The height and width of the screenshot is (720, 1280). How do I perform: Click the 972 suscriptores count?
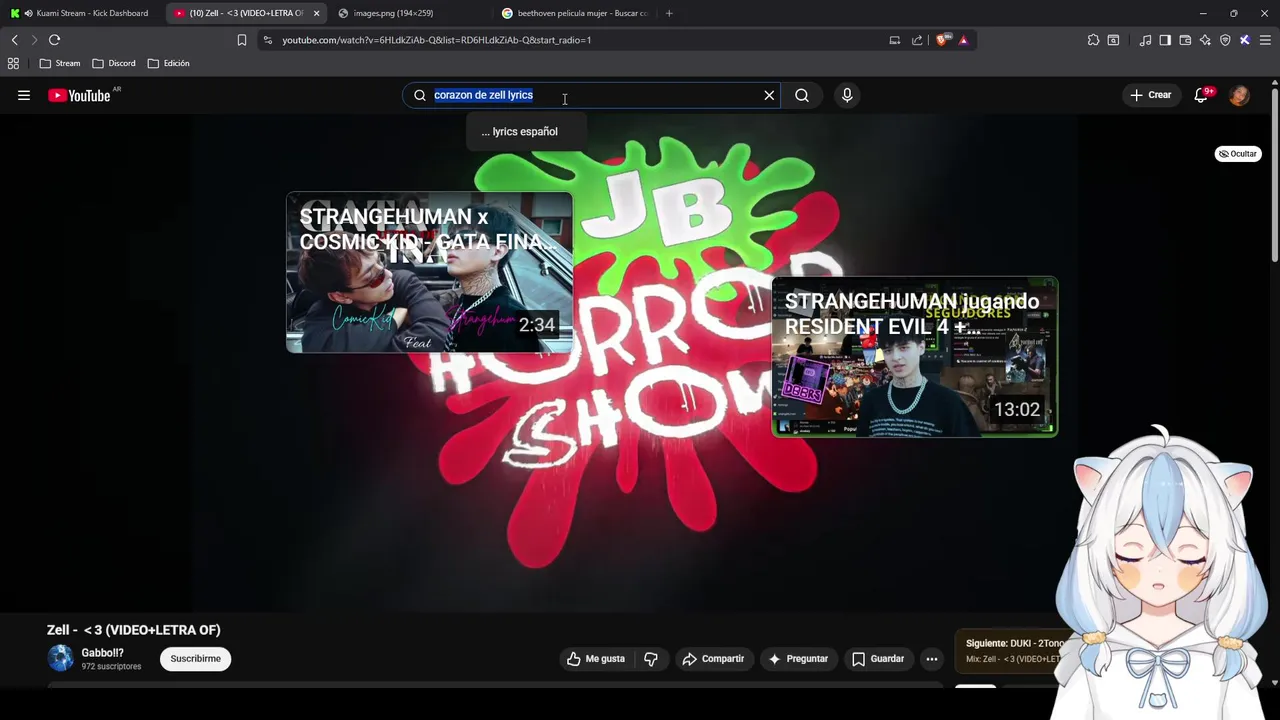[111, 667]
